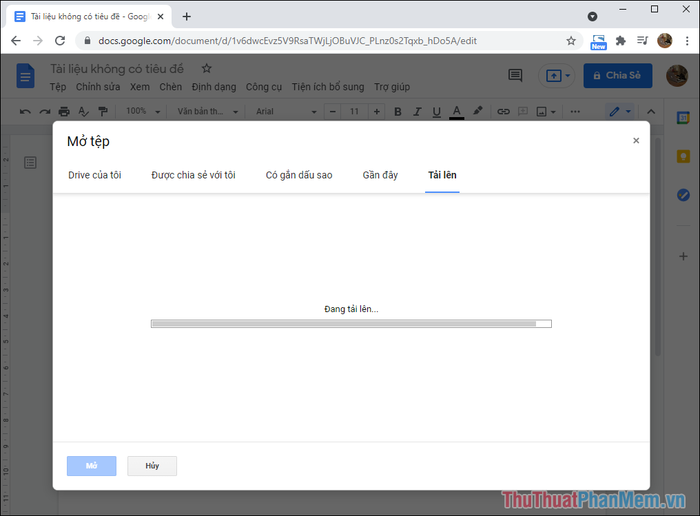The width and height of the screenshot is (700, 516).
Task: Switch to the Gần đây tab
Action: point(380,175)
